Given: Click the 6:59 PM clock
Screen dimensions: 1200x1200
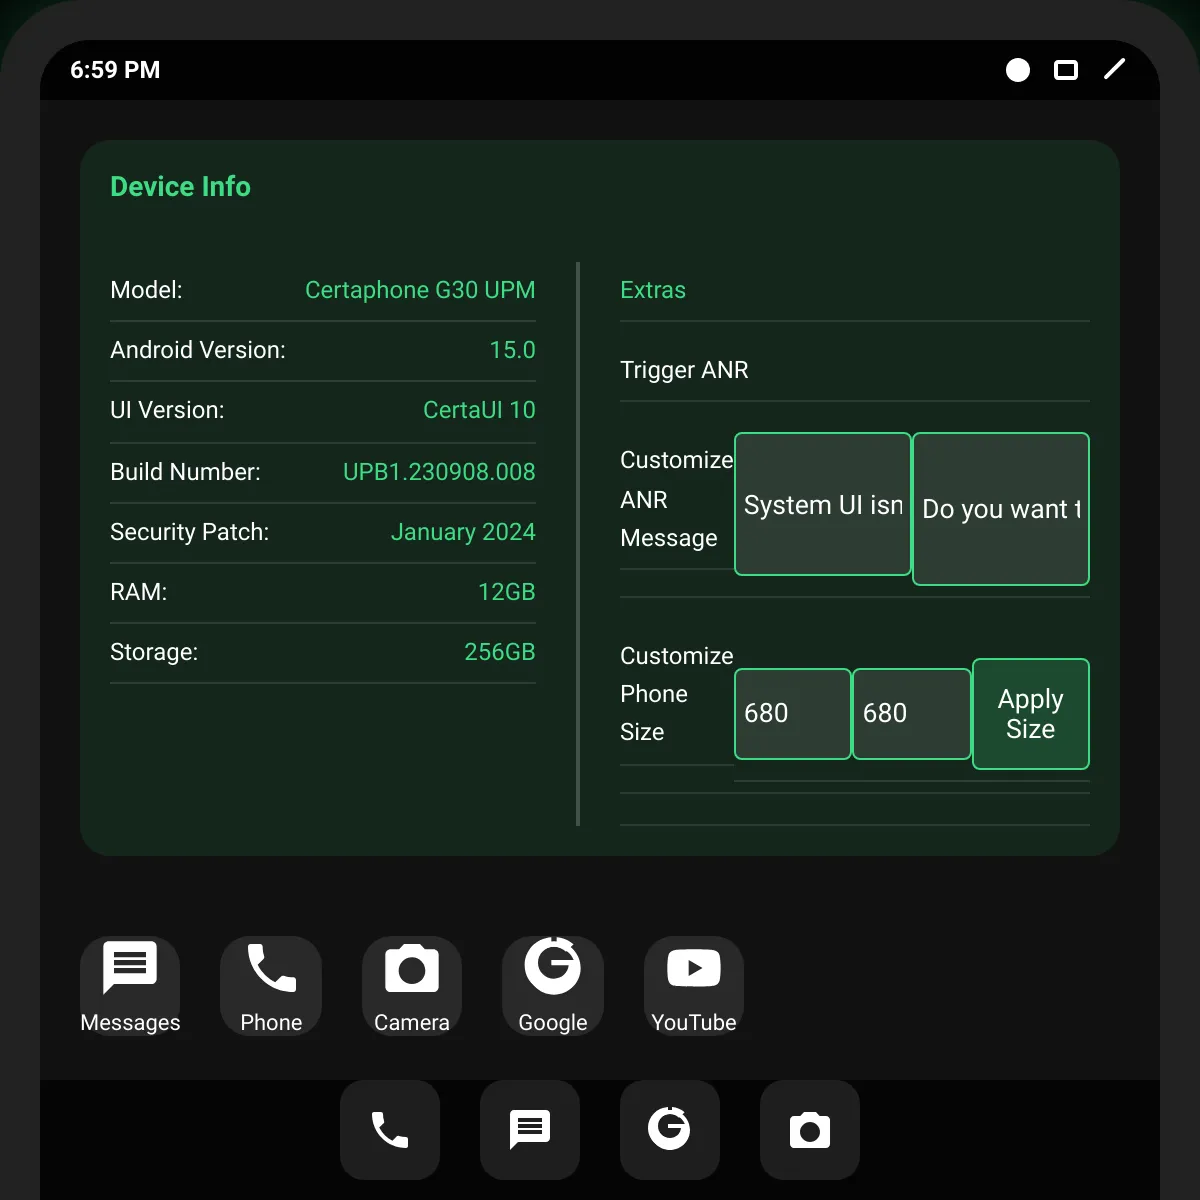Looking at the screenshot, I should [115, 70].
